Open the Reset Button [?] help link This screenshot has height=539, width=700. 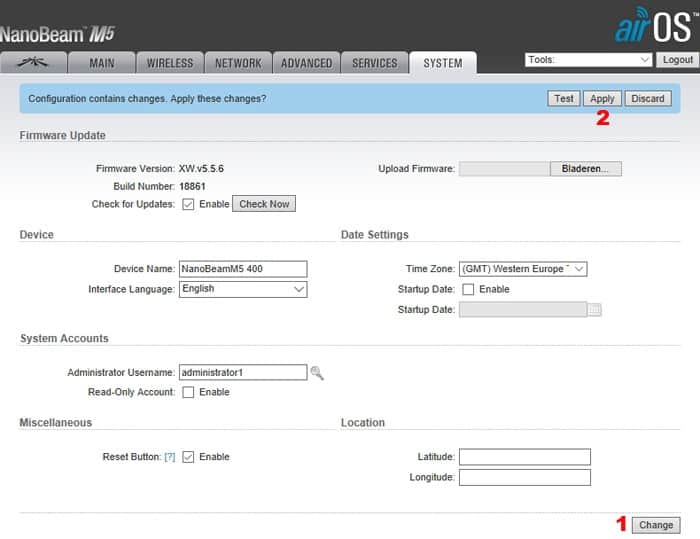pos(170,457)
